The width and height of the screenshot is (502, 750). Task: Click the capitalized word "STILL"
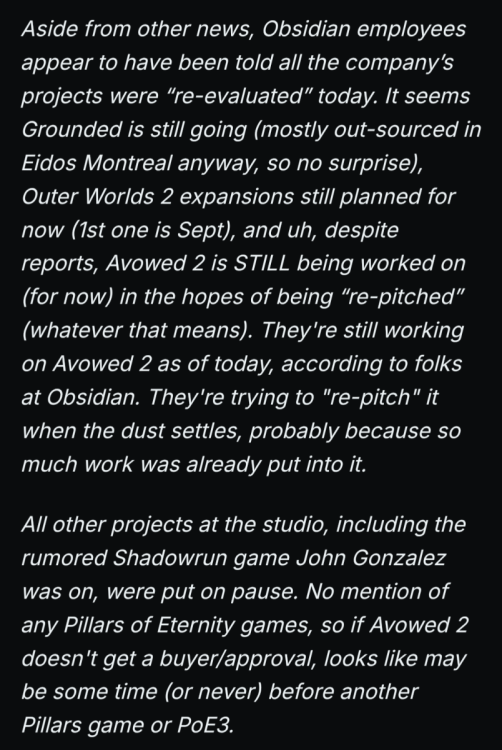coord(261,264)
